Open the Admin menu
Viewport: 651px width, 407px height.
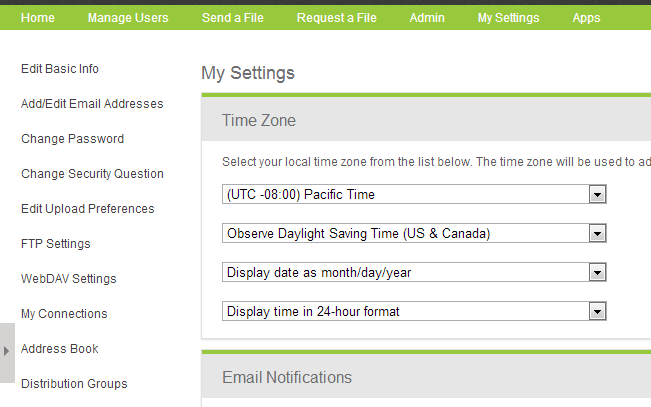tap(427, 17)
